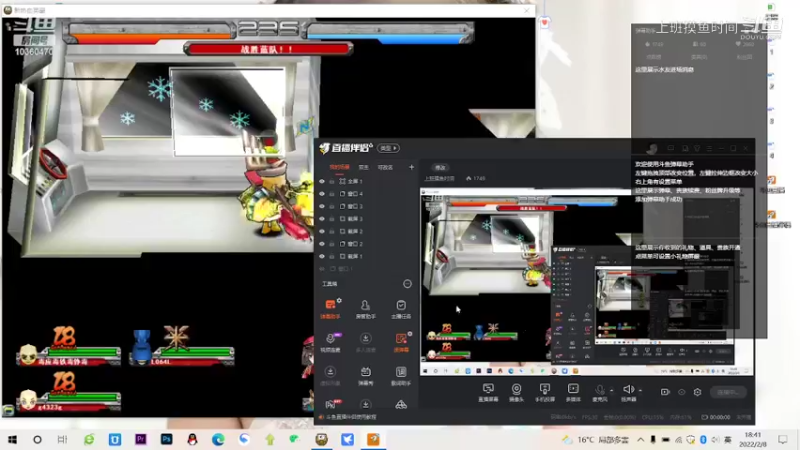Viewport: 800px width, 450px height.
Task: Click the 修改 edit pill above preview
Action: click(x=440, y=167)
